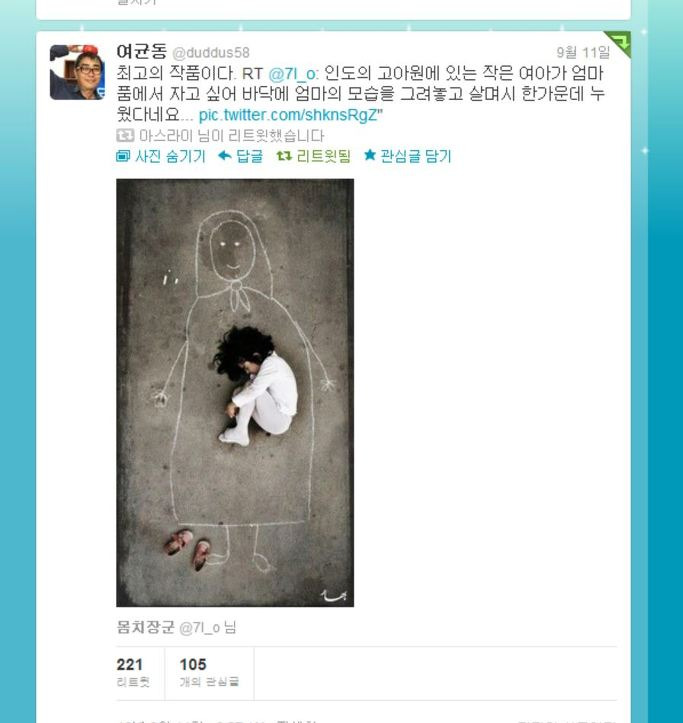Click the reply arrow icon
Screen dimensions: 683x723
[x=225, y=156]
